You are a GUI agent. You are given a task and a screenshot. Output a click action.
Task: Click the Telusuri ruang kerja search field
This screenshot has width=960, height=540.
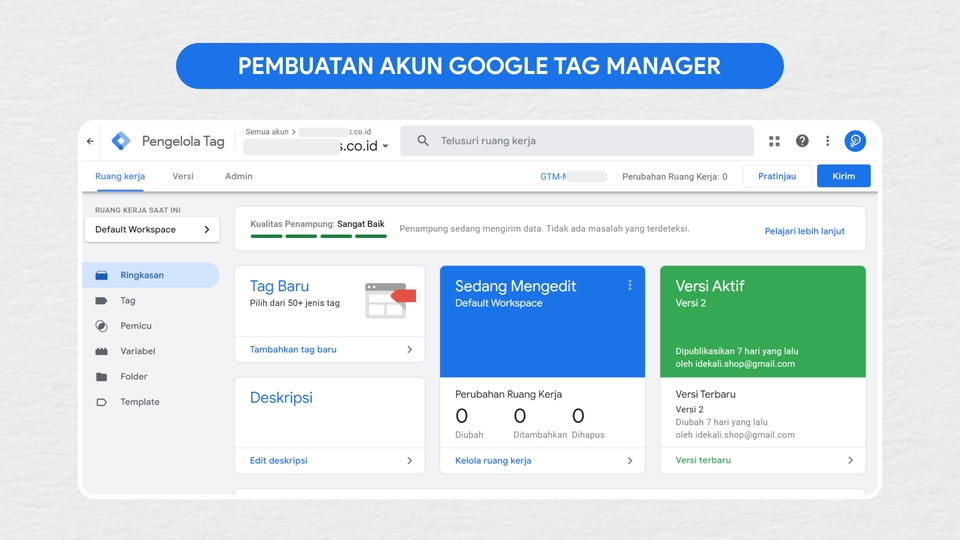click(577, 141)
